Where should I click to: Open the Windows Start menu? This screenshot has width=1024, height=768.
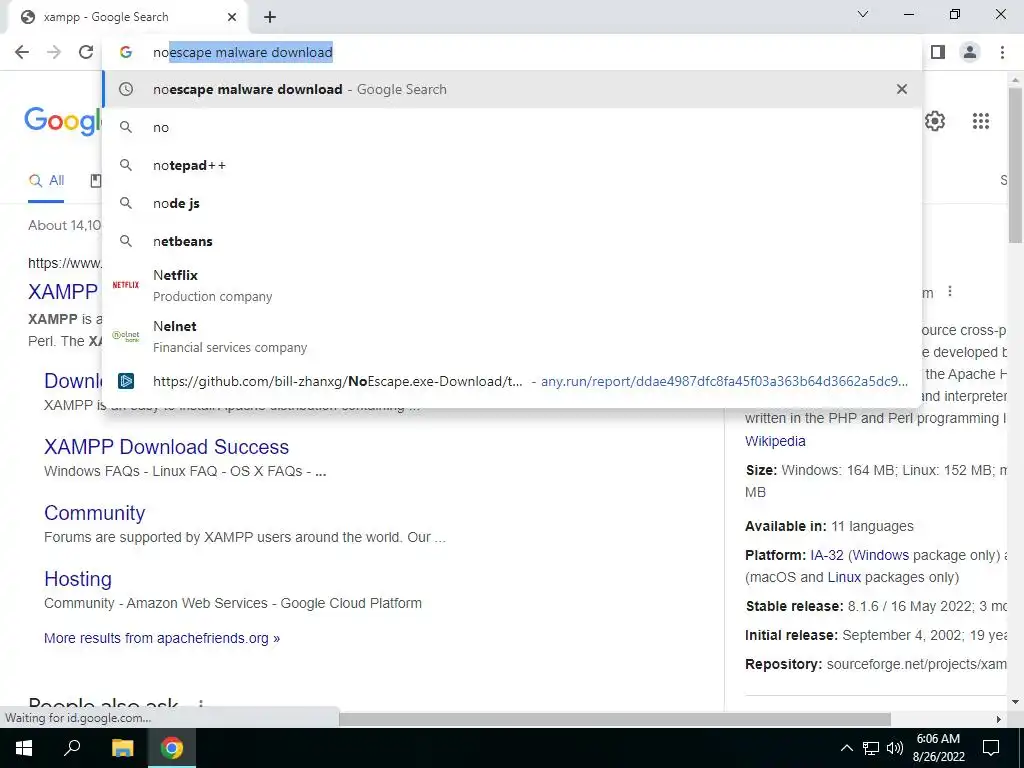tap(24, 748)
